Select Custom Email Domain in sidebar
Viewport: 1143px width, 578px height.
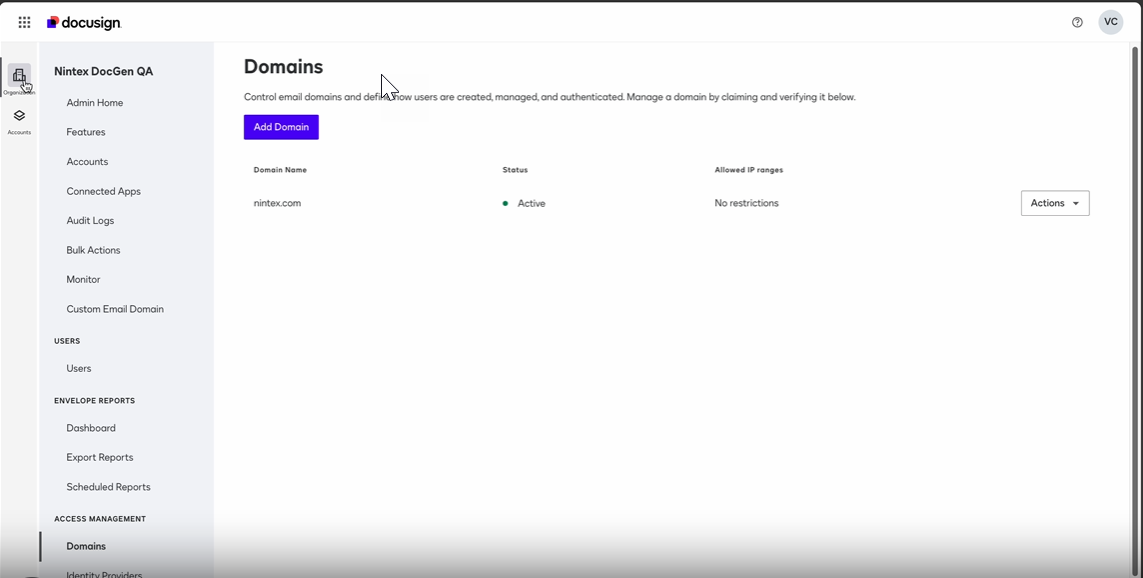coord(115,309)
